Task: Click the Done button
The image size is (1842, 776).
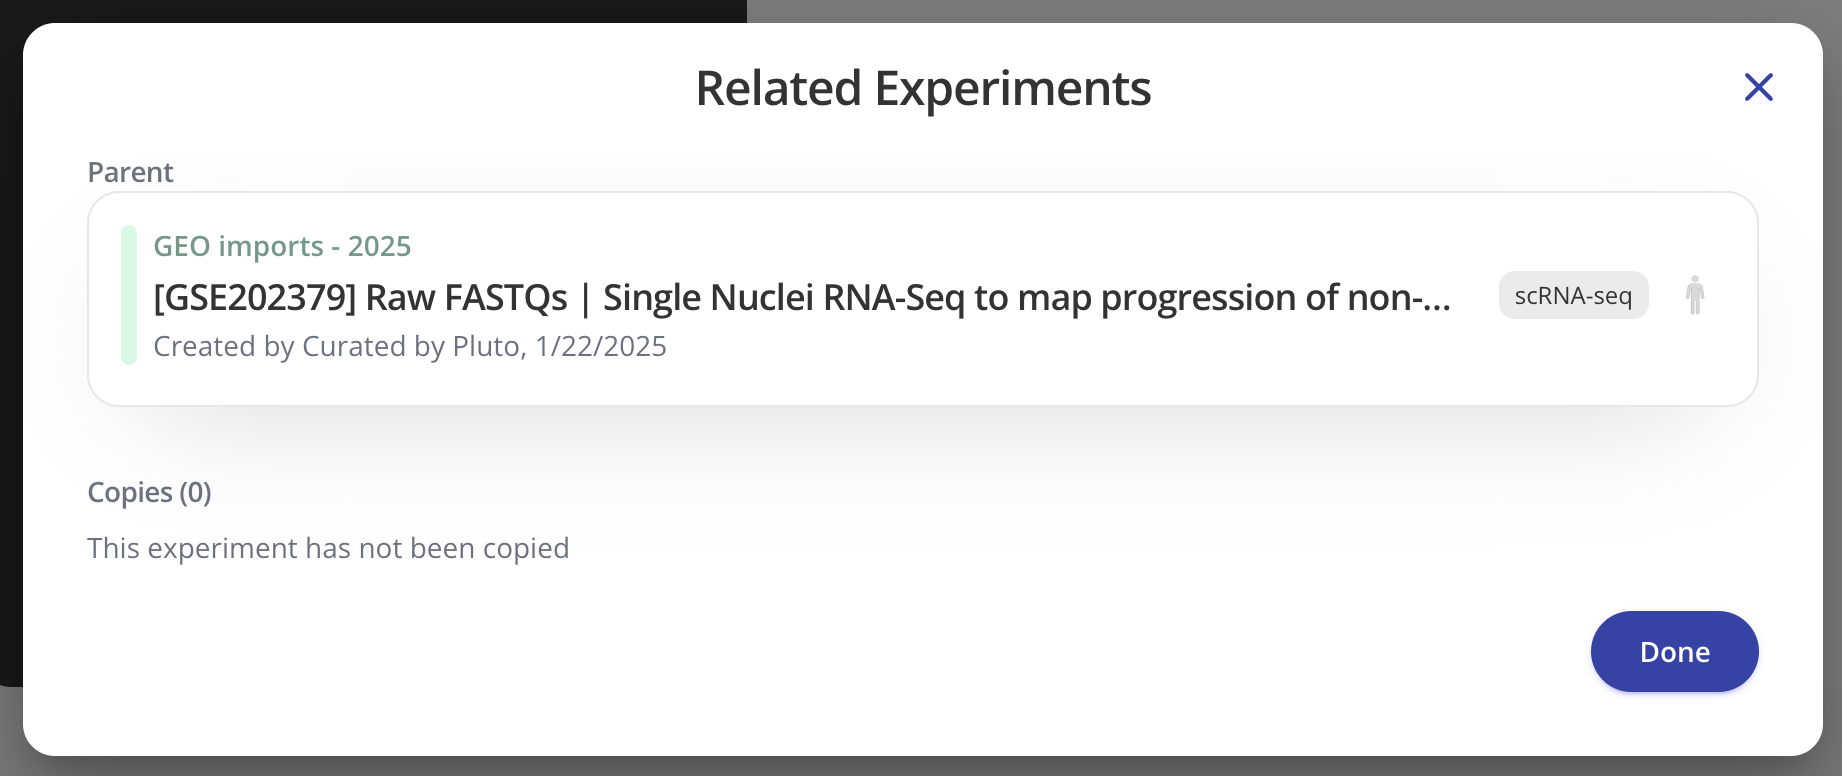Action: [x=1674, y=652]
